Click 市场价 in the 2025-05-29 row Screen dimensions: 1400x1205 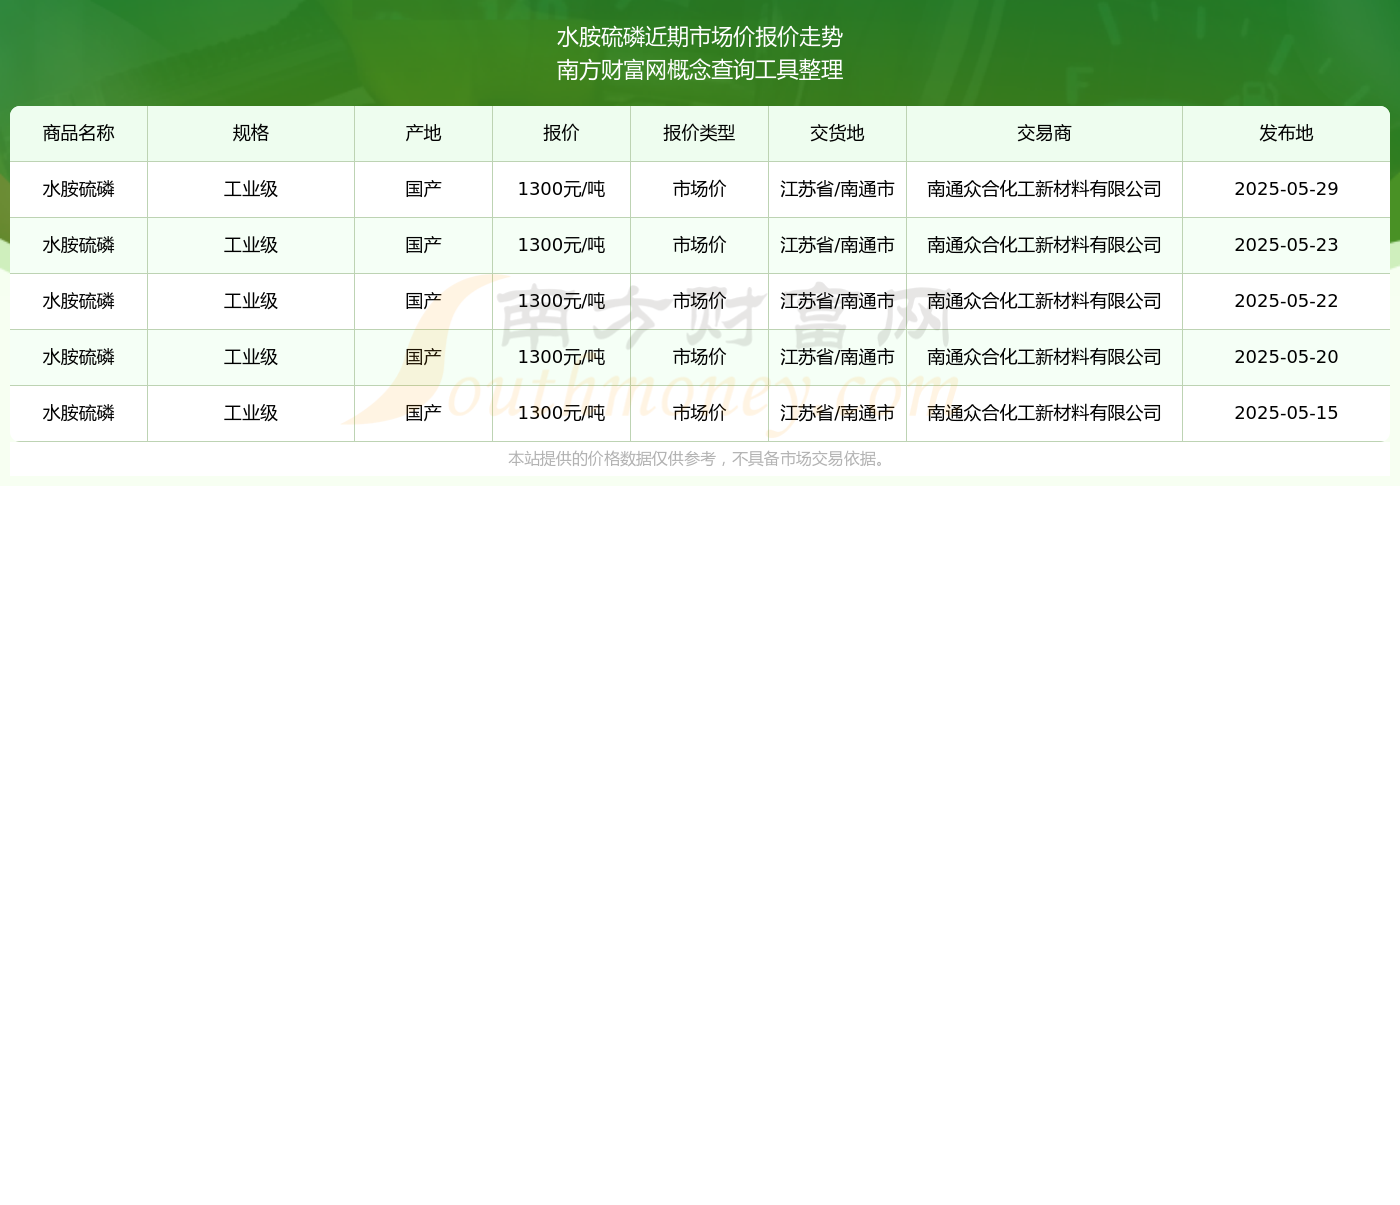click(699, 189)
